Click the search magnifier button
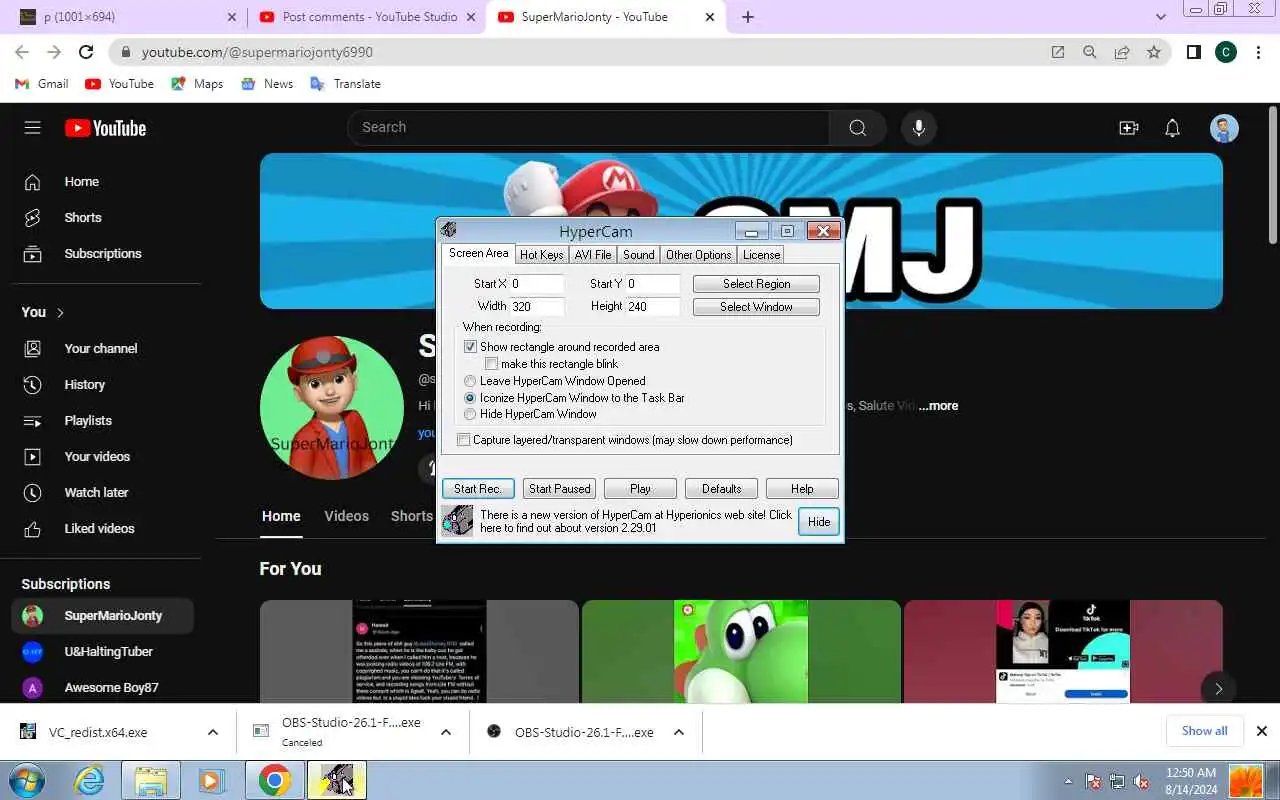 click(x=857, y=127)
